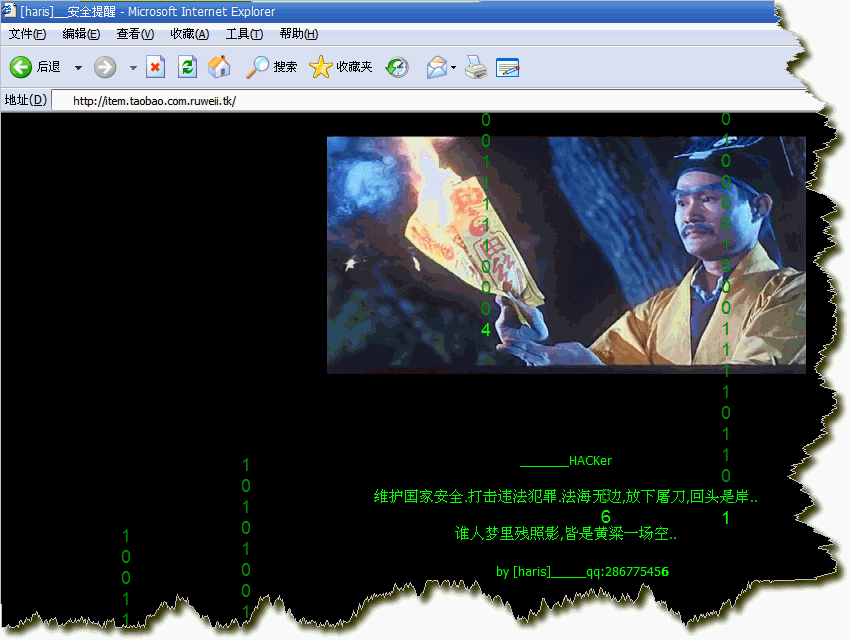Open the 帮助(H) menu
The height and width of the screenshot is (640, 849).
299,34
